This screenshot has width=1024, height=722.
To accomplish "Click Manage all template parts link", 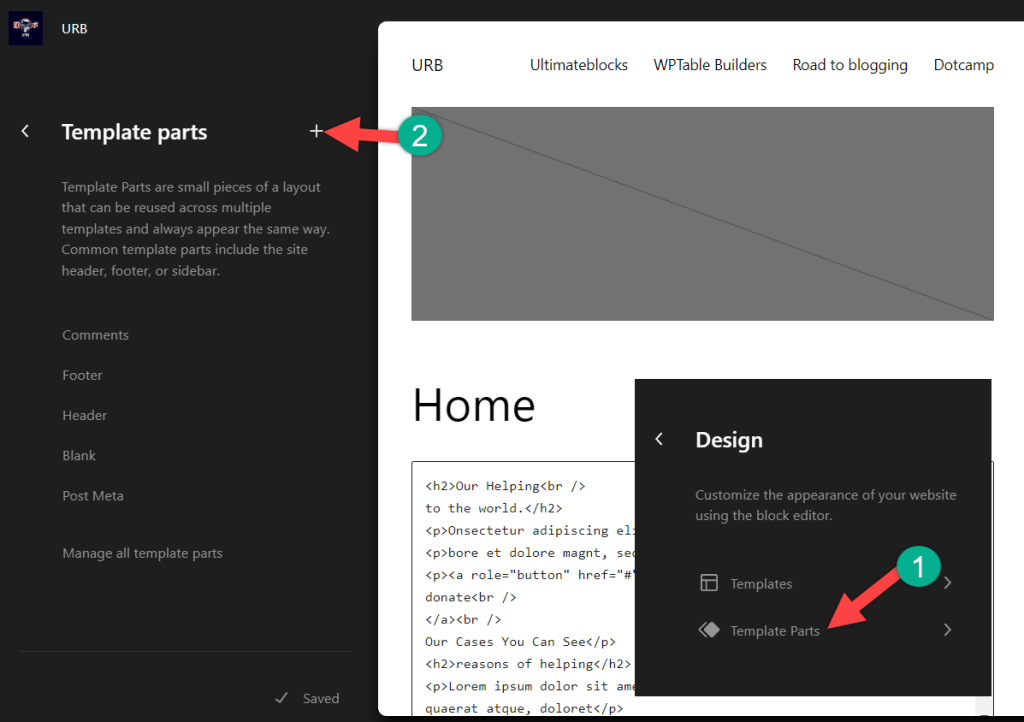I will (142, 553).
